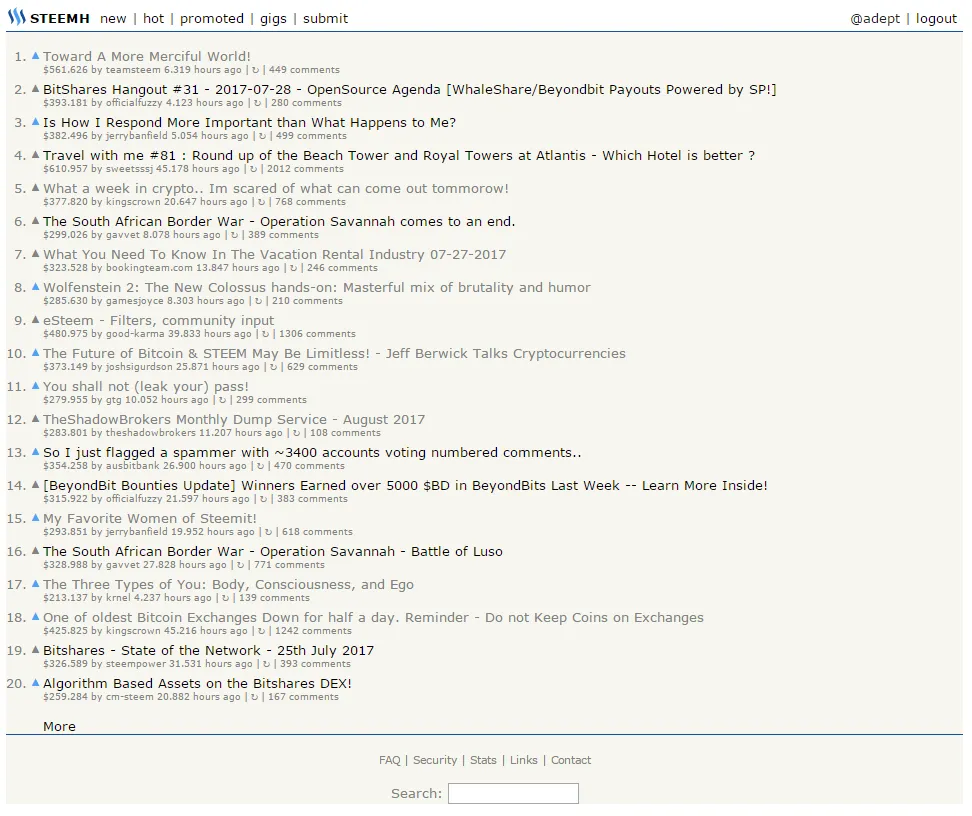Upvote Bitshares State of the Network post
The height and width of the screenshot is (816, 972).
pos(35,649)
